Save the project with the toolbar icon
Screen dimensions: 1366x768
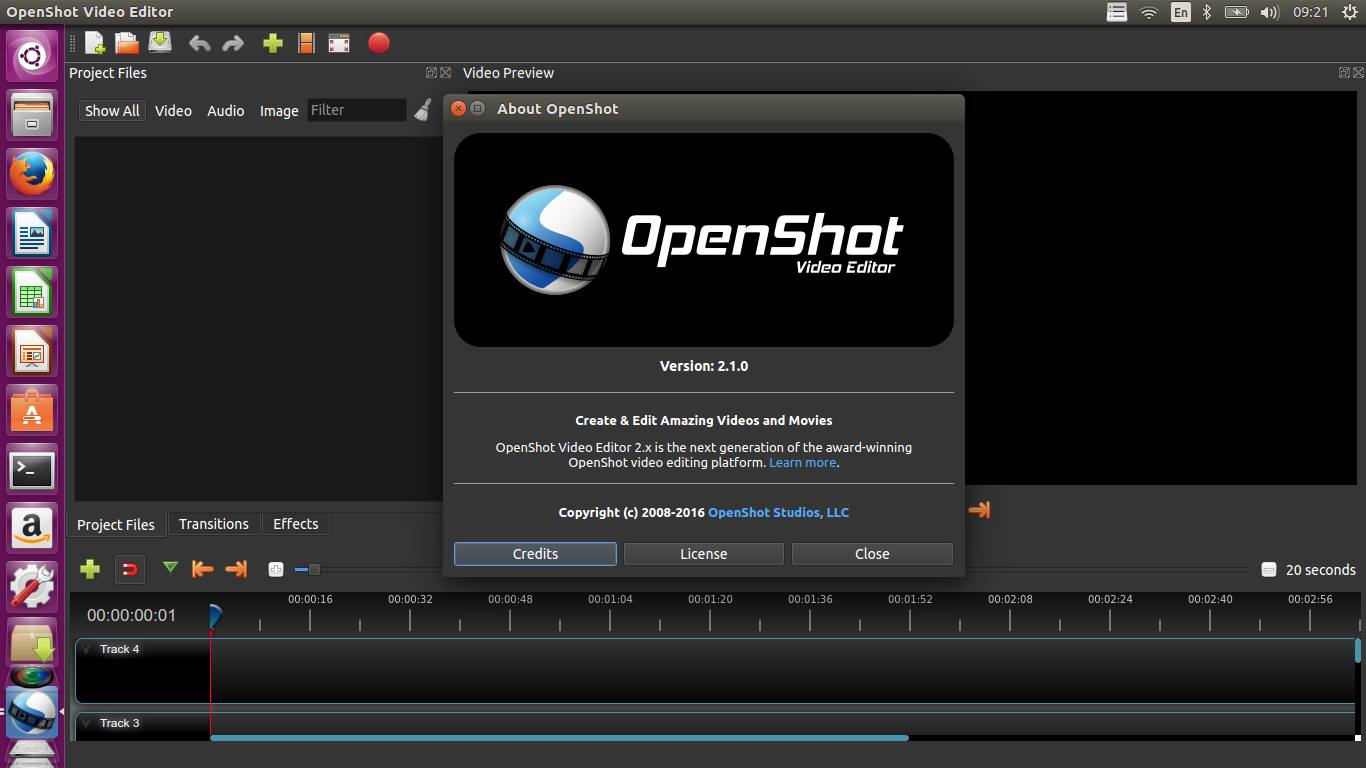click(160, 42)
